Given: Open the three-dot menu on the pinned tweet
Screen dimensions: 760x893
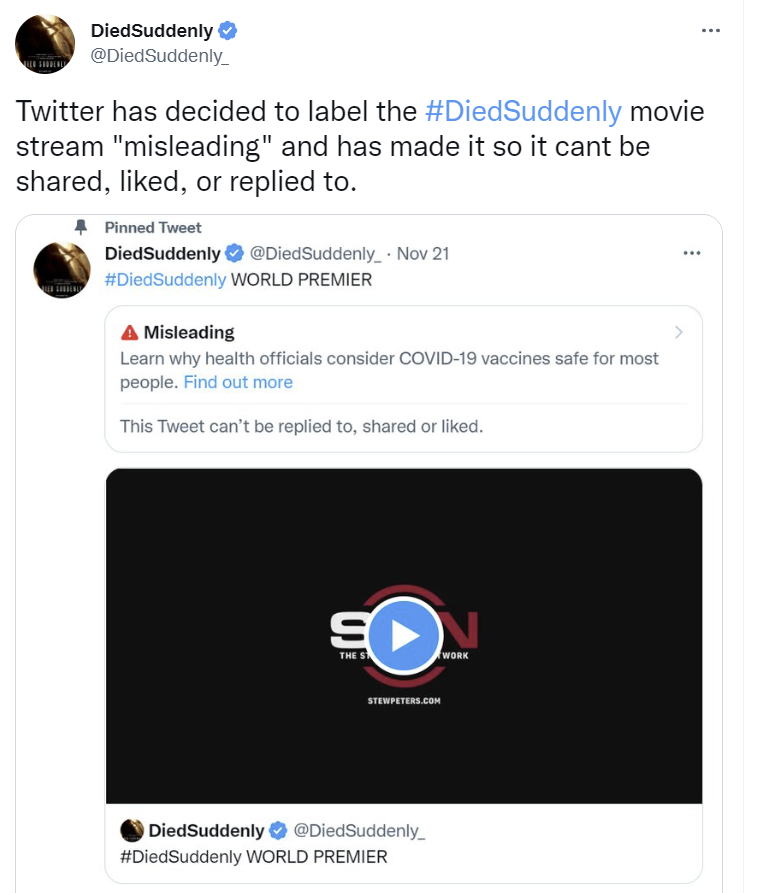Looking at the screenshot, I should 692,253.
